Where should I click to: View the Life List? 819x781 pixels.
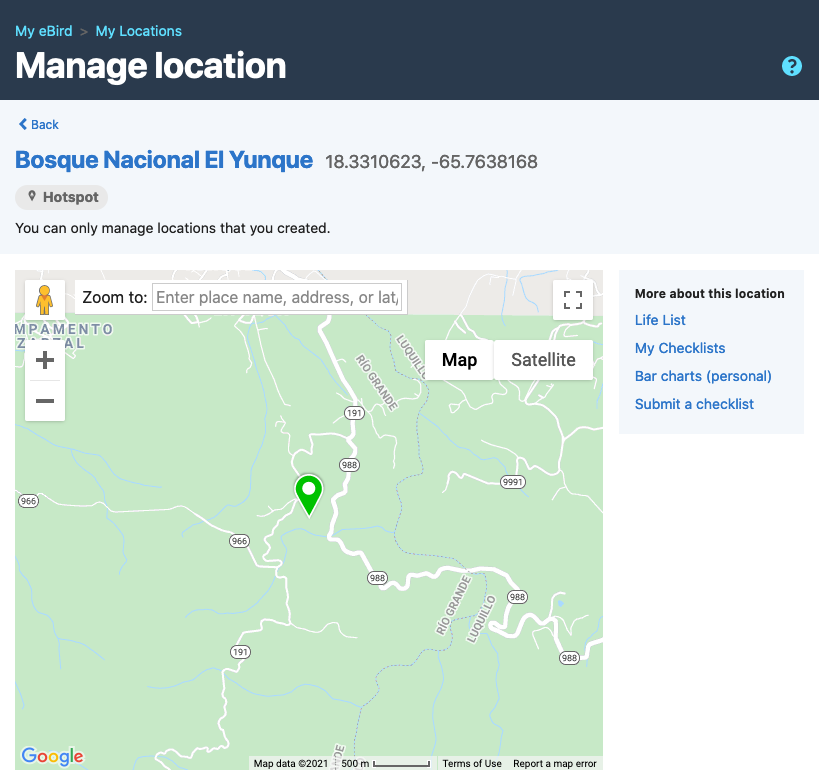pyautogui.click(x=660, y=320)
